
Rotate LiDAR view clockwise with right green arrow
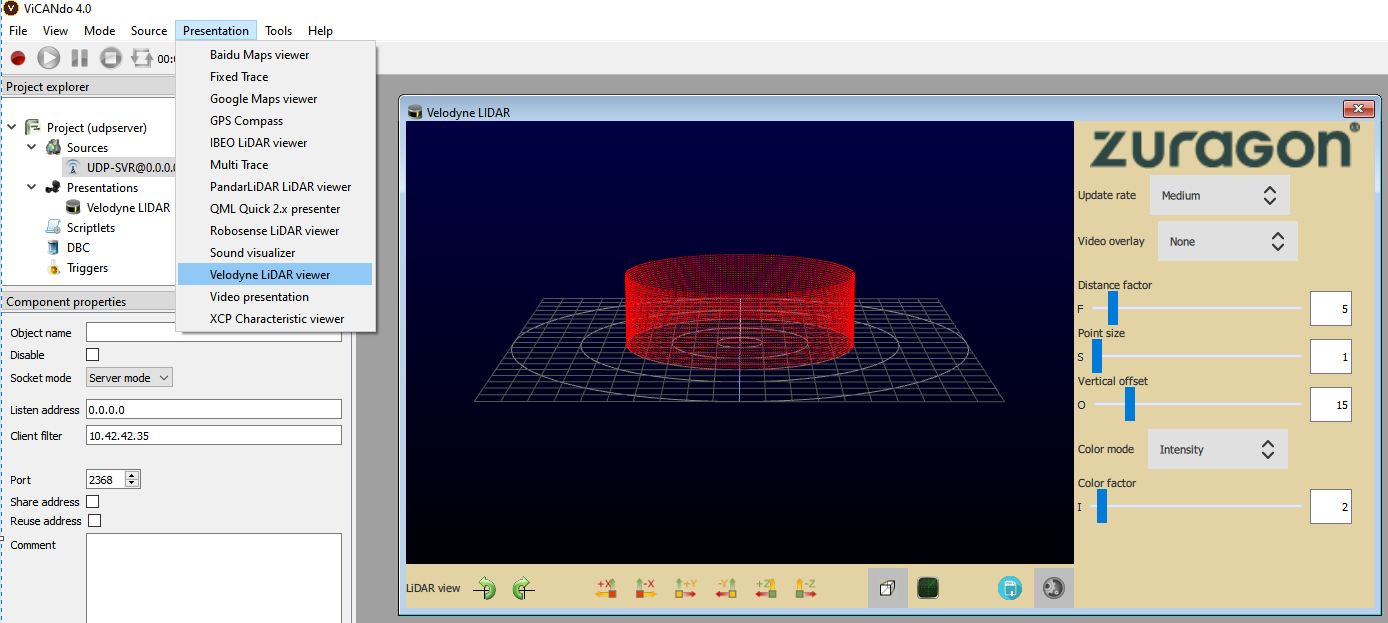click(522, 588)
